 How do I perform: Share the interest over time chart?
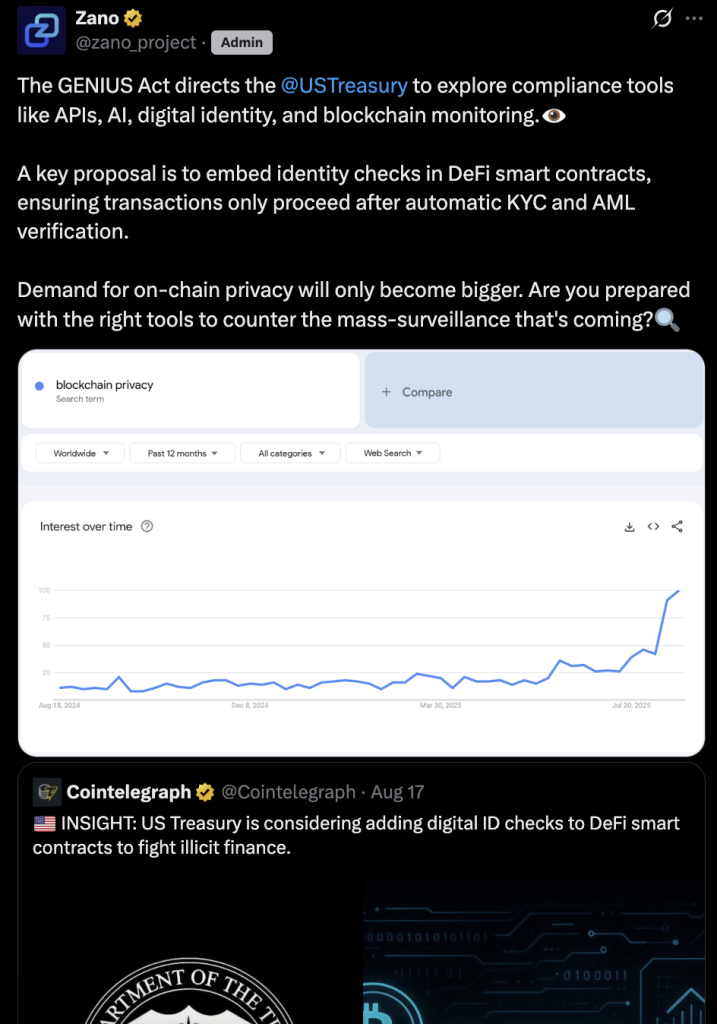(677, 526)
